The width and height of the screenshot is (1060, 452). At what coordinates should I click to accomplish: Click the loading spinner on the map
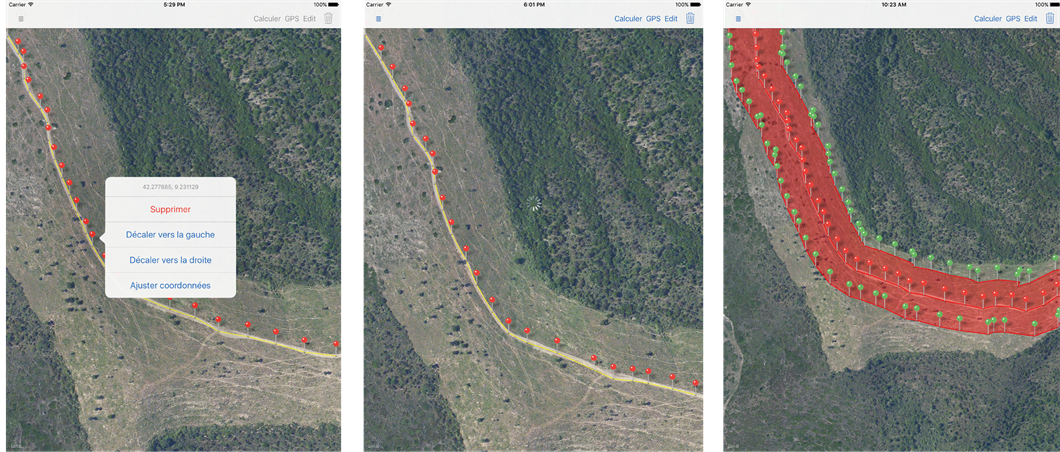533,203
